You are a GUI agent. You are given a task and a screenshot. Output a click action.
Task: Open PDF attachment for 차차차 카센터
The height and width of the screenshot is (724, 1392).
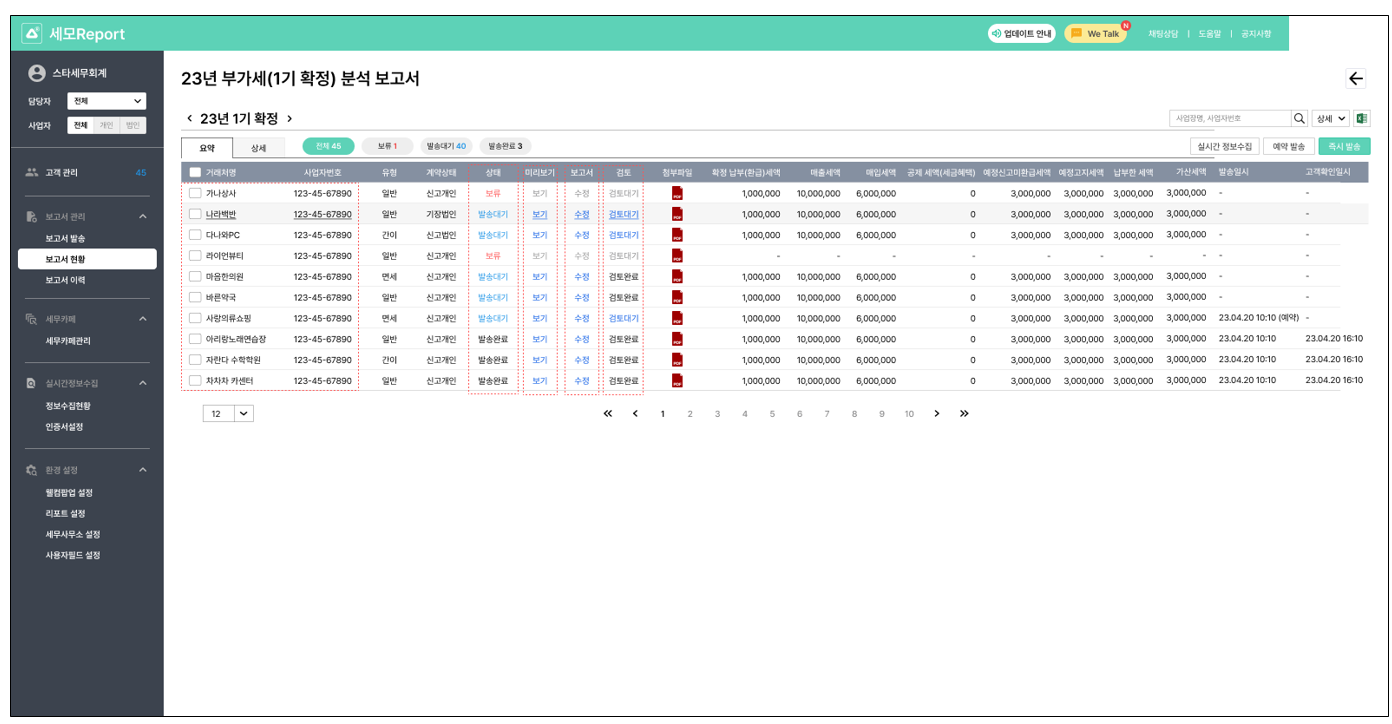click(x=677, y=381)
